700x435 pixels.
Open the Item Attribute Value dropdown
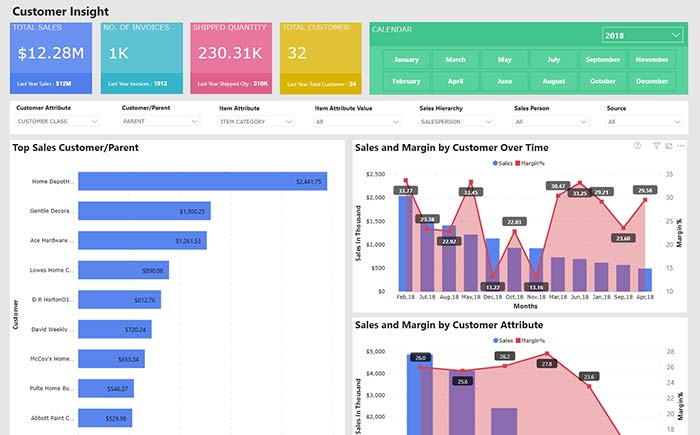[x=357, y=121]
